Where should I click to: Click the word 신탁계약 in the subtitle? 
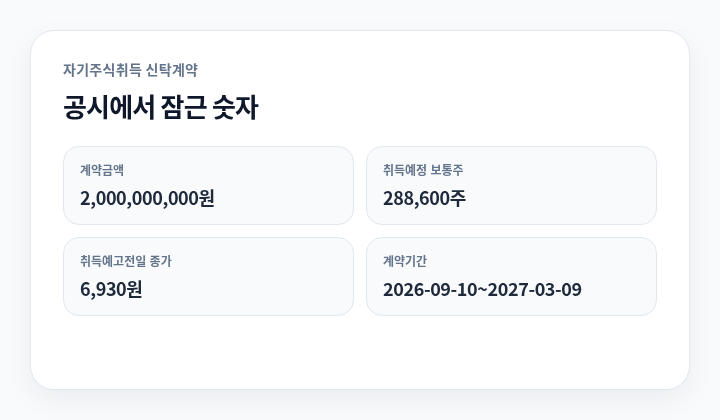(x=172, y=70)
